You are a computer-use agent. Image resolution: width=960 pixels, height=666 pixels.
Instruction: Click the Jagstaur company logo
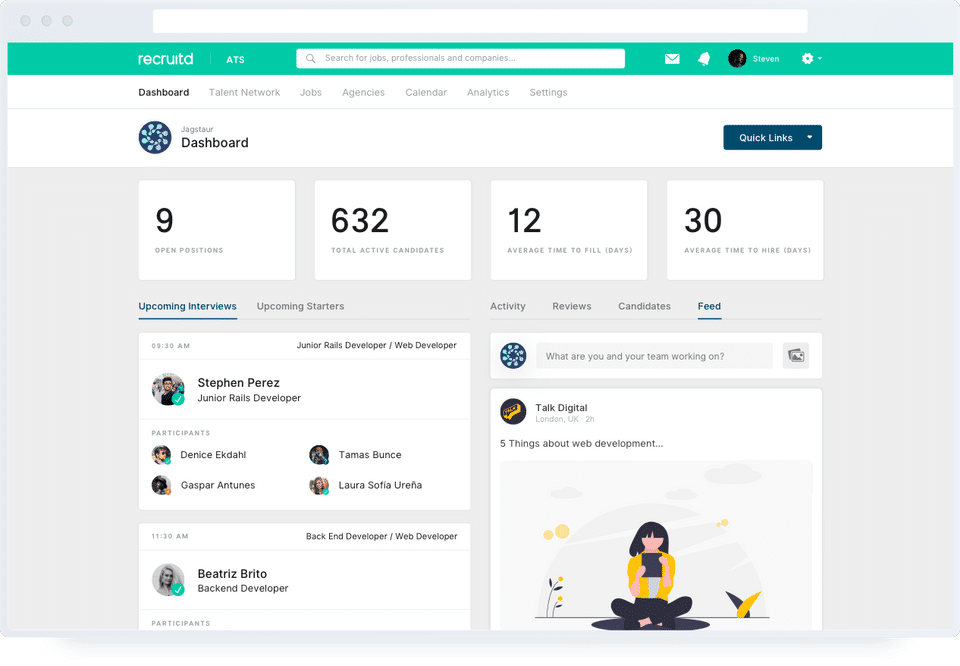(x=155, y=137)
